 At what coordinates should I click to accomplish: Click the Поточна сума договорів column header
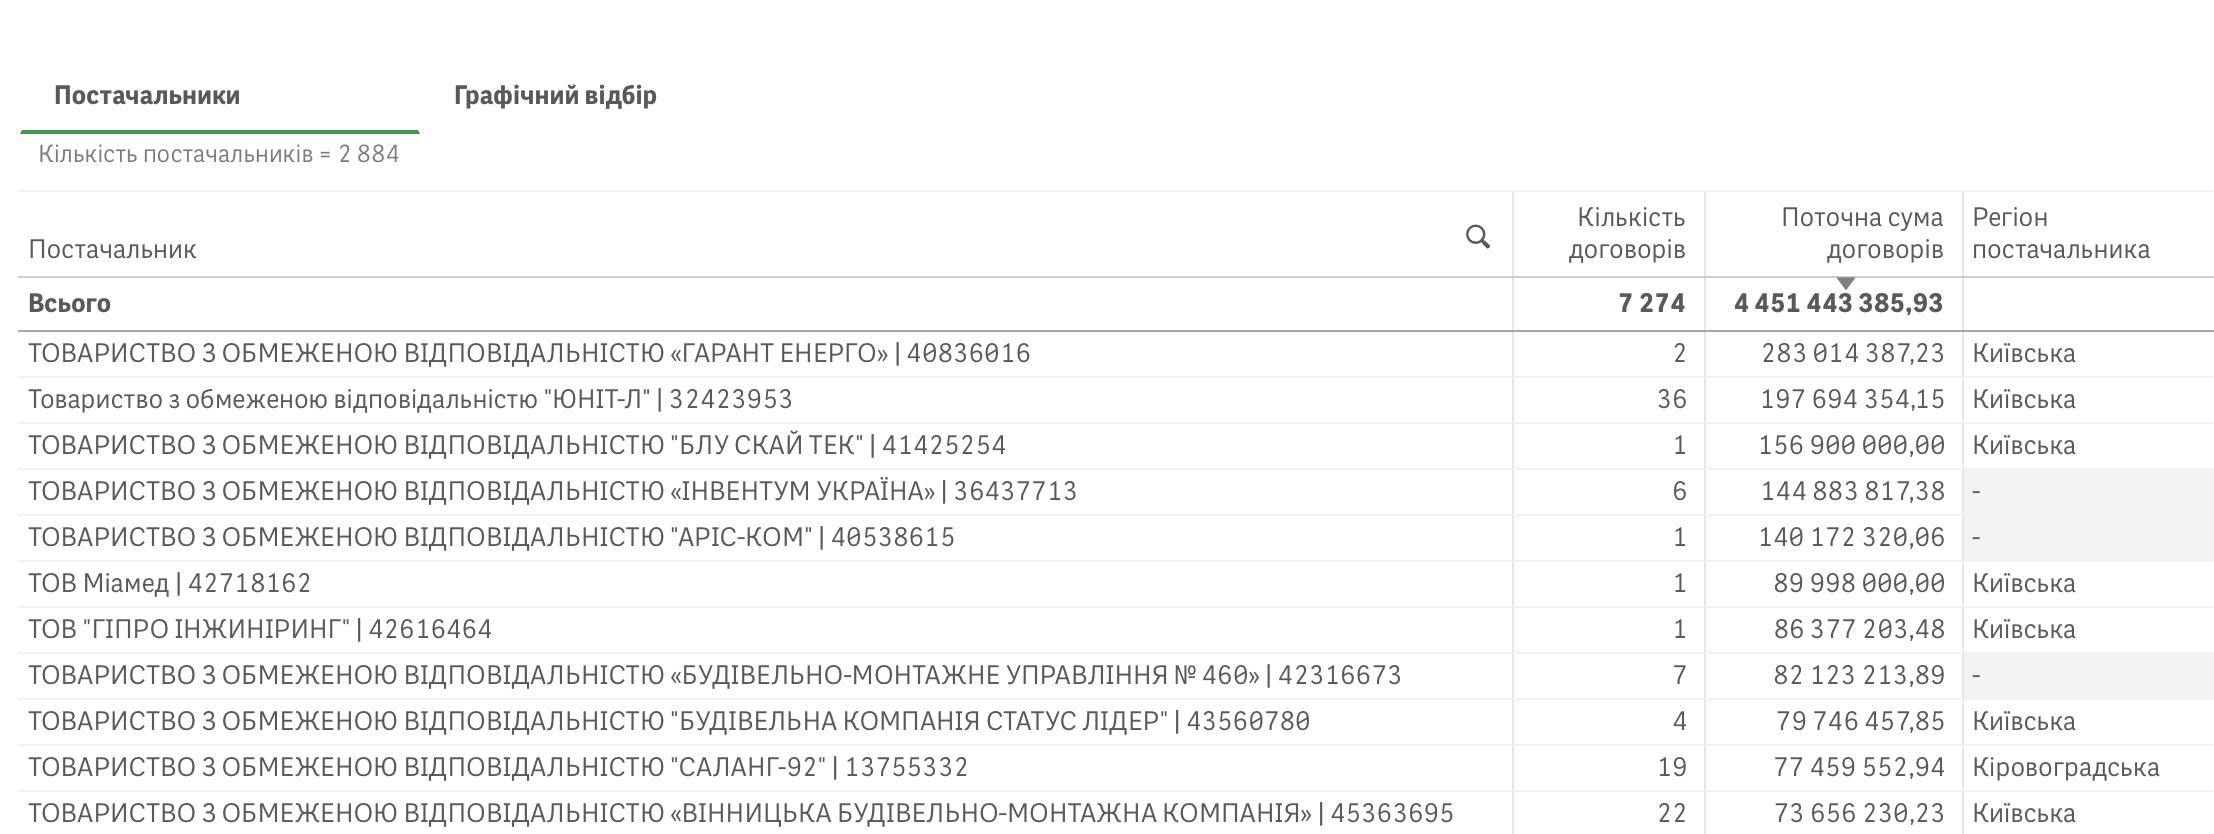[1861, 233]
